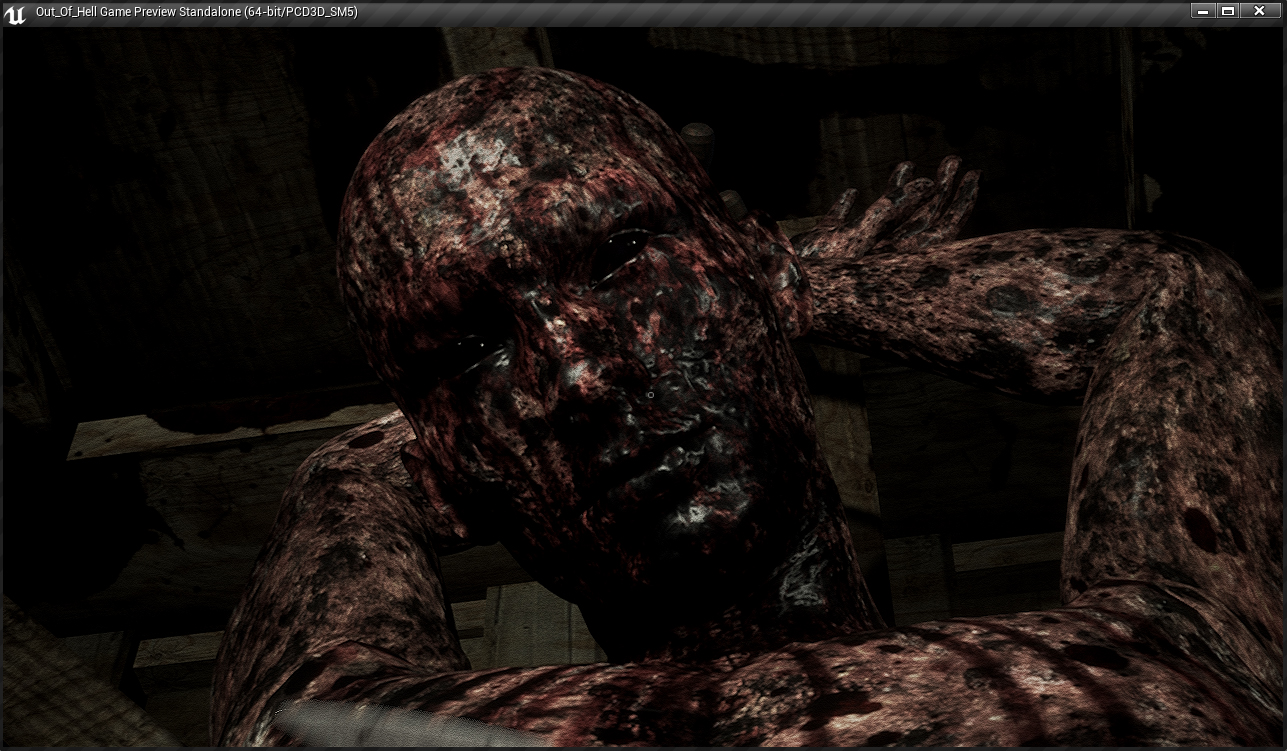
Task: Maximize the game preview window
Action: point(1229,11)
